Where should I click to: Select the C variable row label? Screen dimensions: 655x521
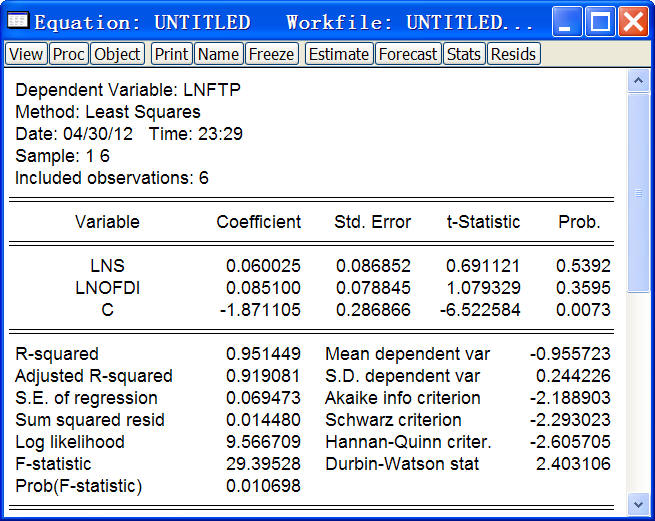tap(107, 310)
